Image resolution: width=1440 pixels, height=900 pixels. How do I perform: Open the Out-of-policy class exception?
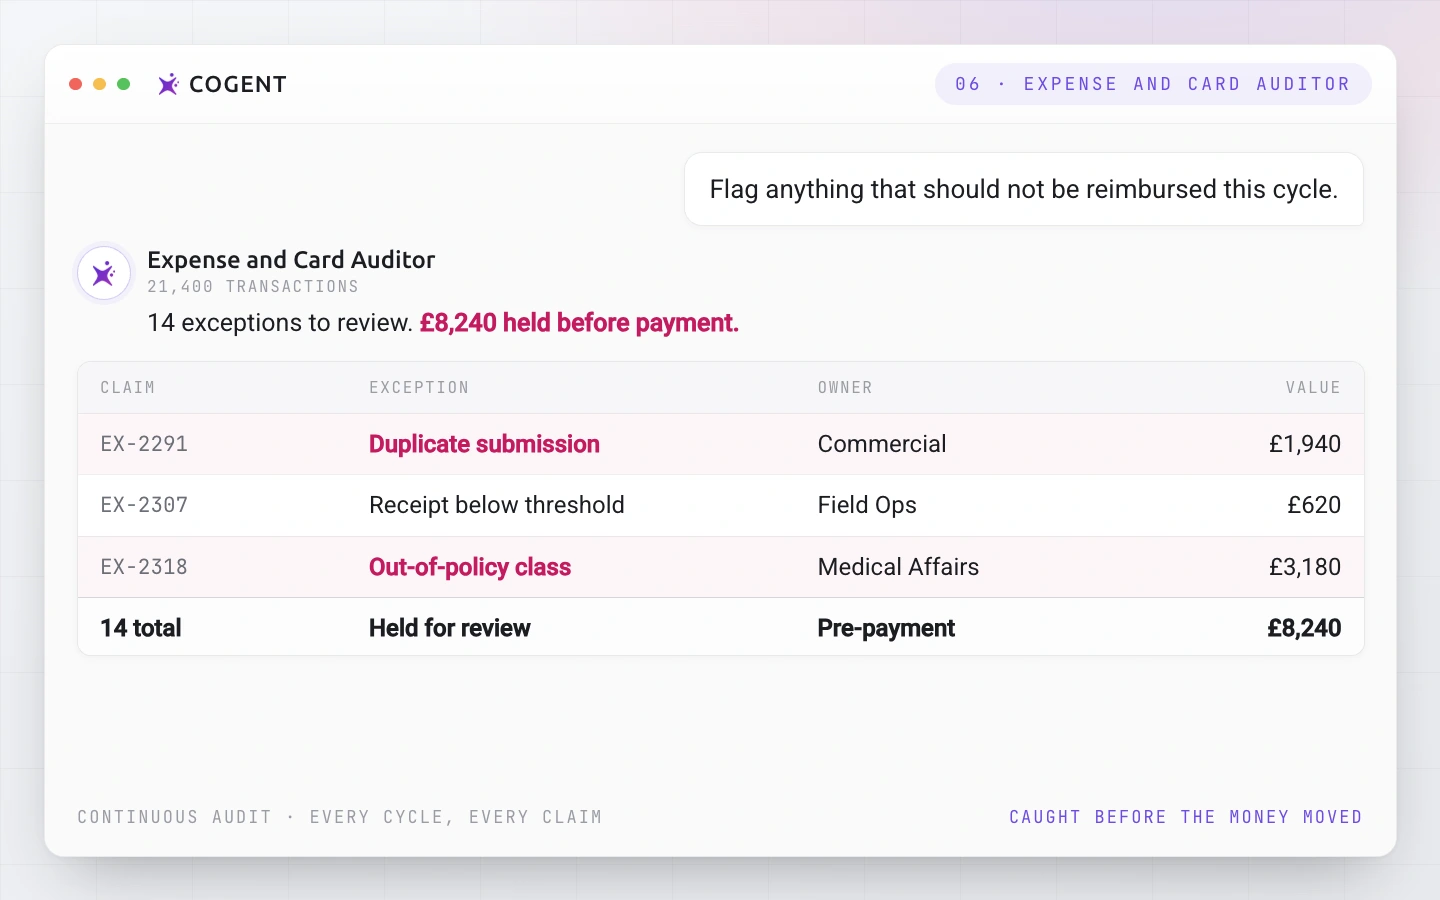point(470,567)
